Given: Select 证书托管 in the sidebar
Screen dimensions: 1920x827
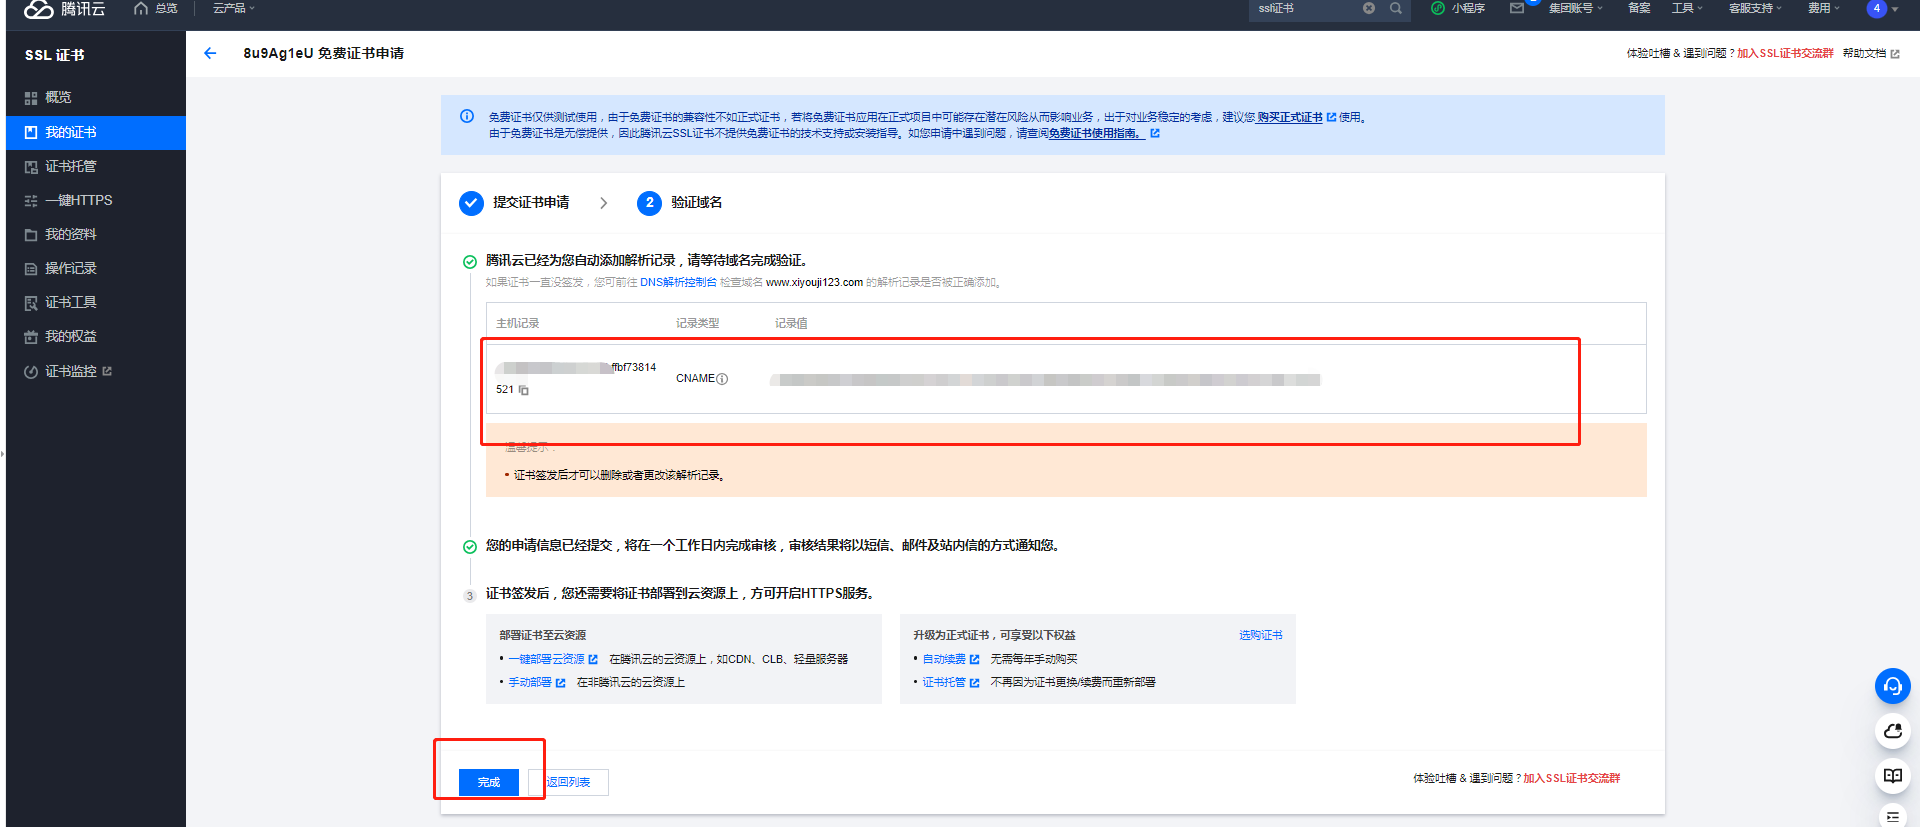Looking at the screenshot, I should point(70,166).
